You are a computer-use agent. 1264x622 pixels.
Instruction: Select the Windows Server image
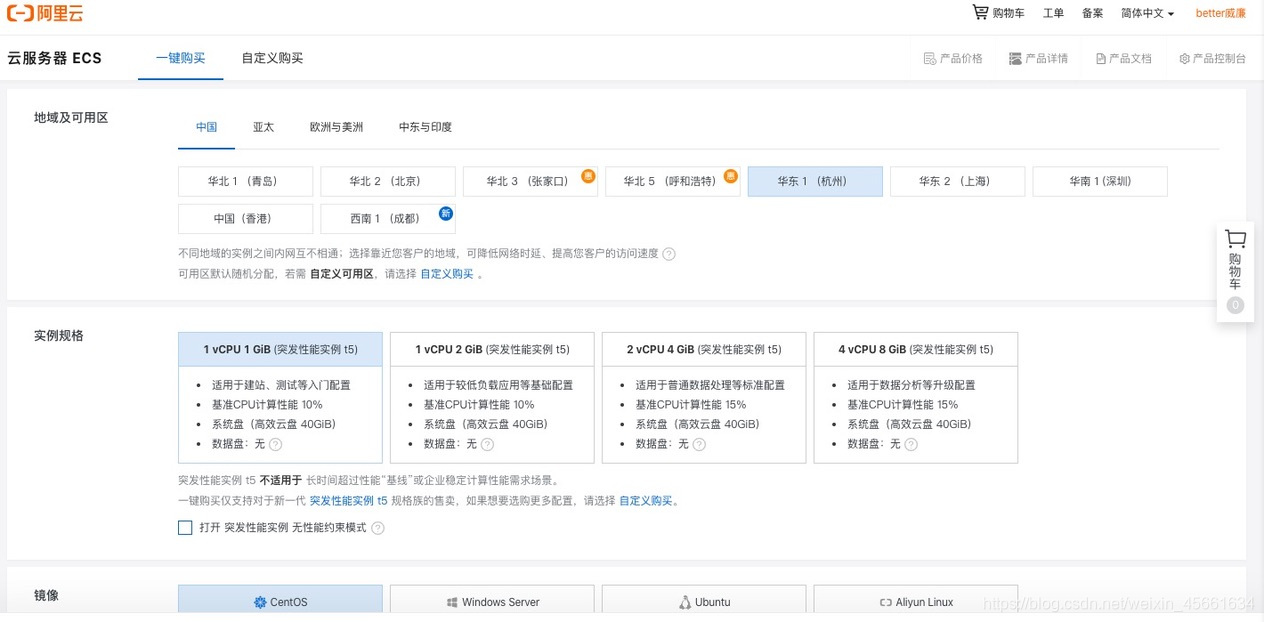492,601
